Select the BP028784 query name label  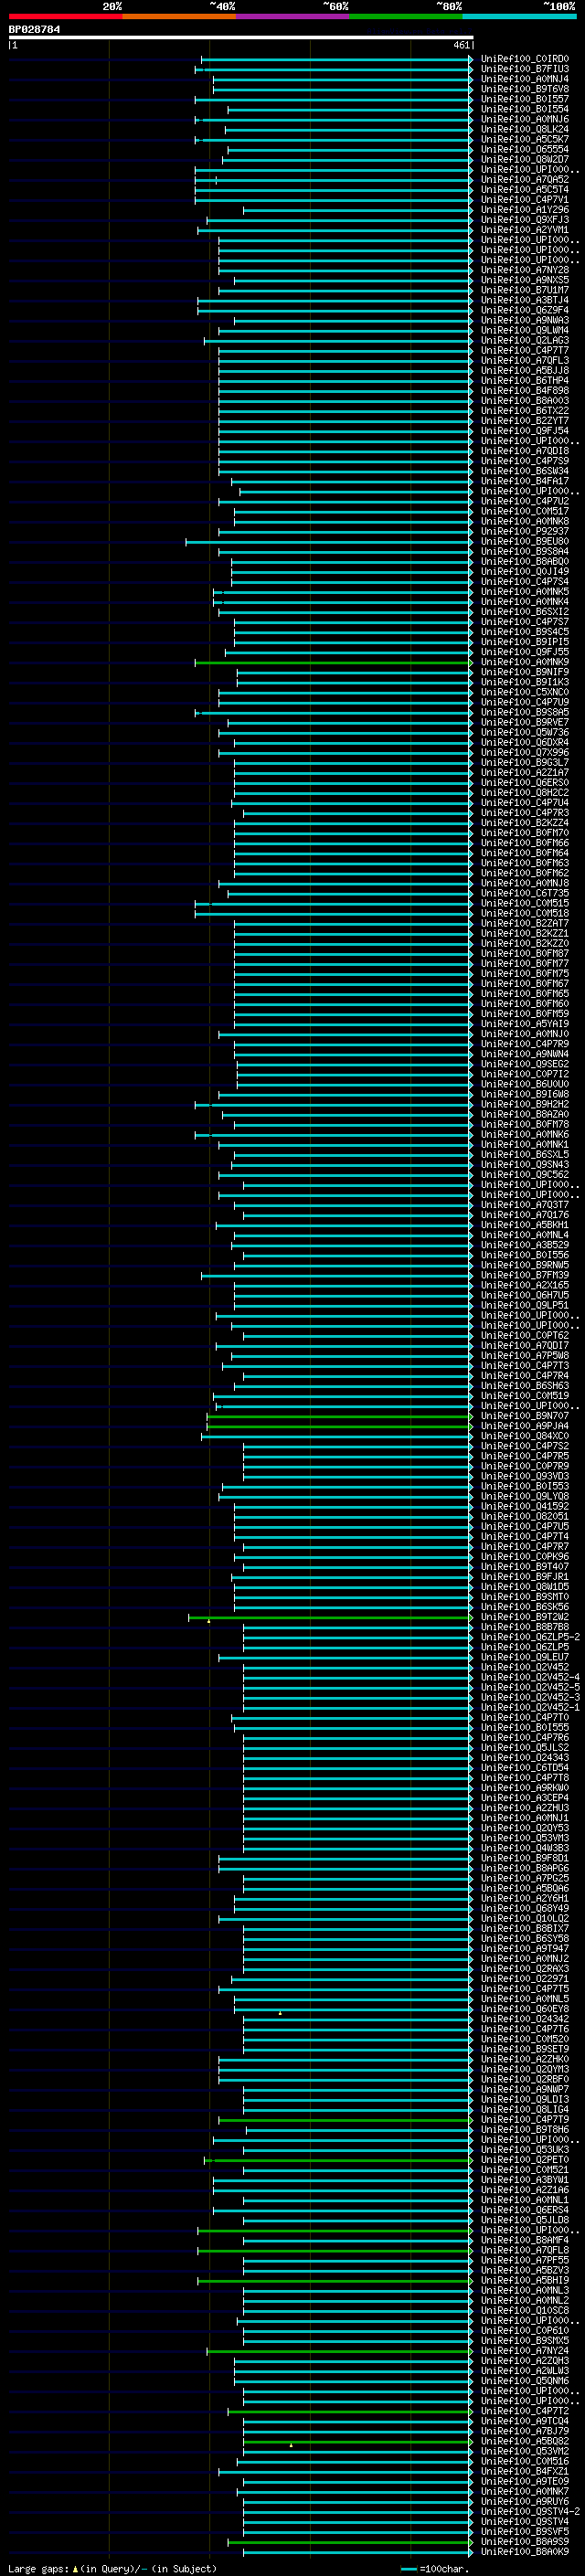34,30
